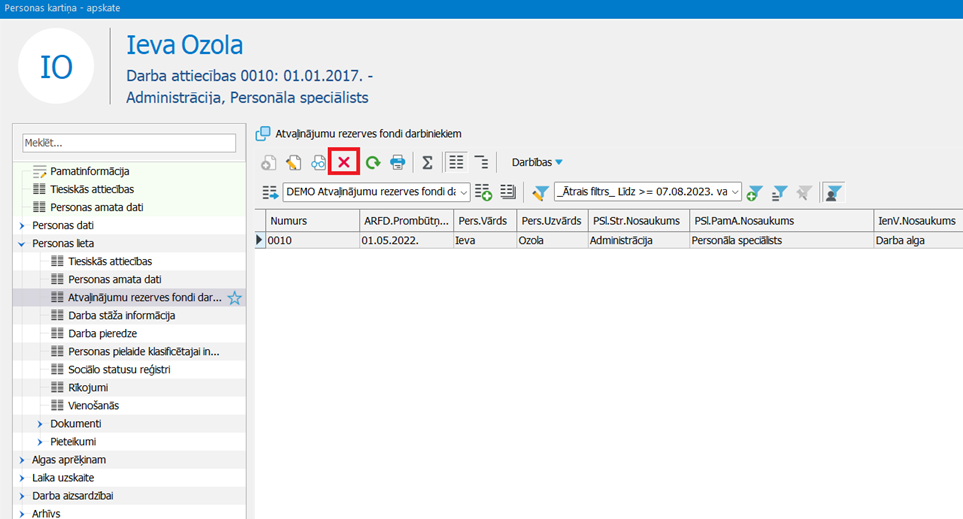This screenshot has height=519, width=963.
Task: Click the Darba alga cell
Action: (x=918, y=240)
